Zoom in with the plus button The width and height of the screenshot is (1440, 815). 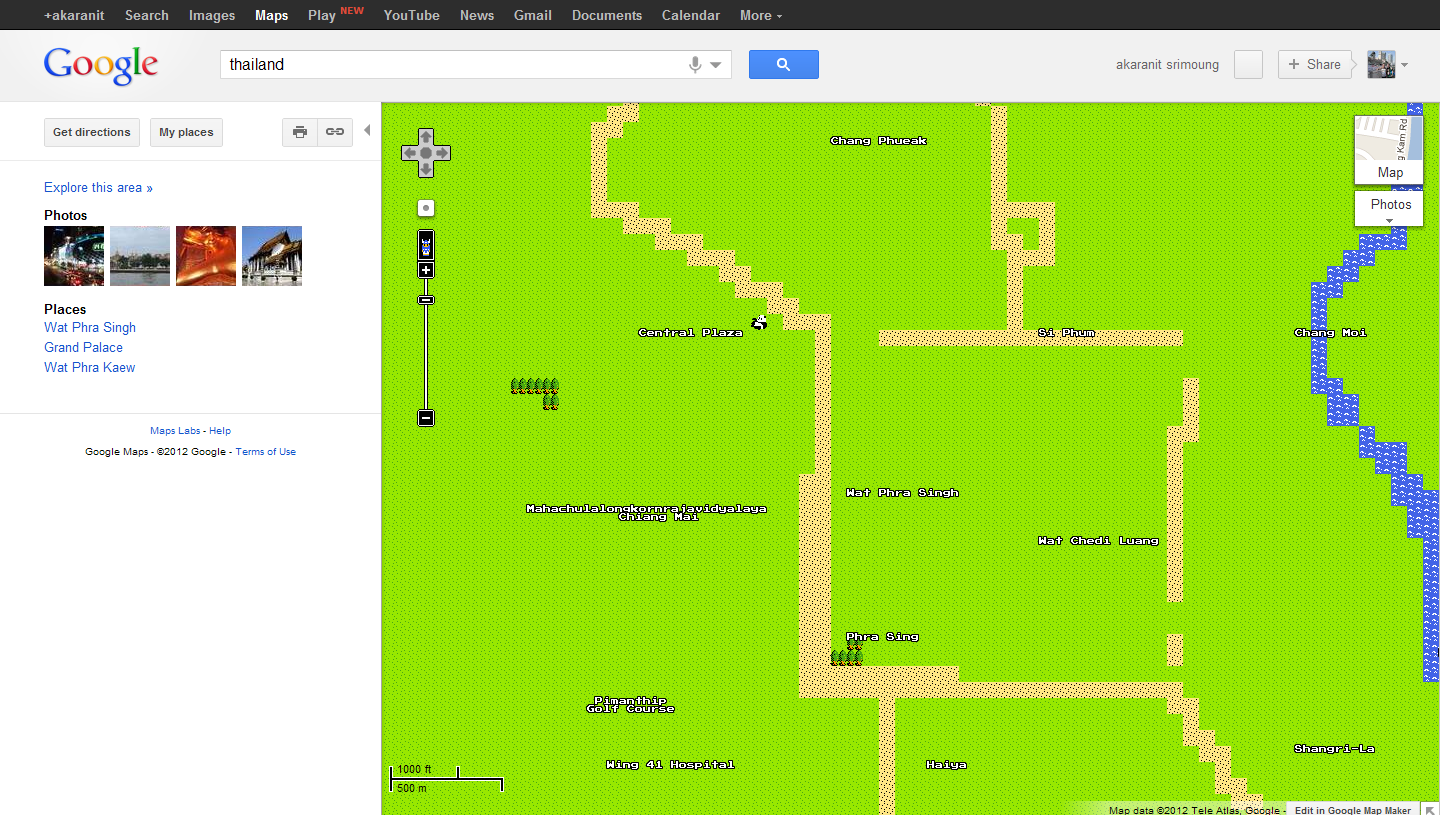click(x=426, y=270)
